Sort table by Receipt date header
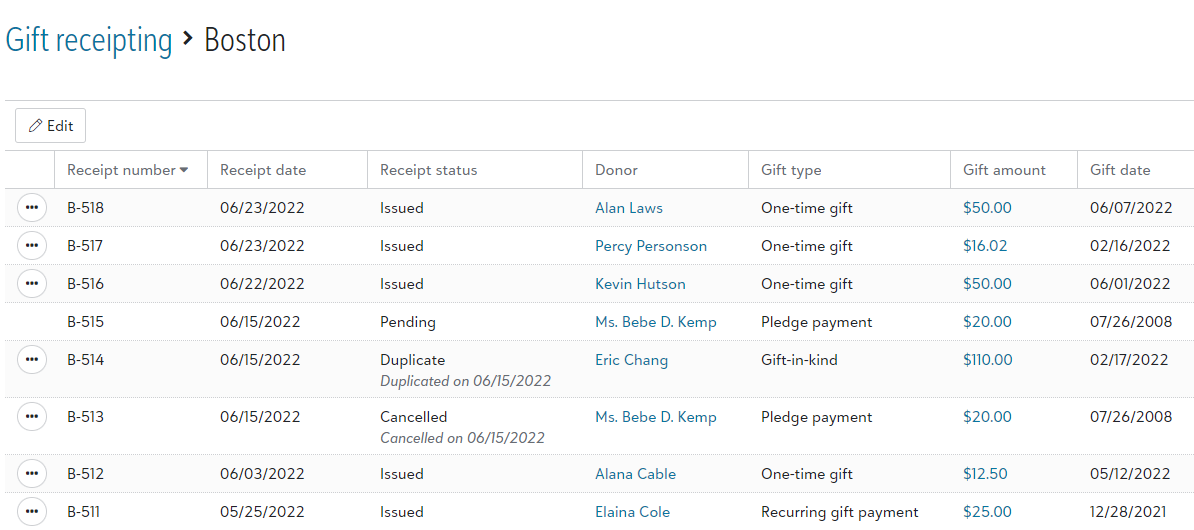1194x530 pixels. click(263, 170)
